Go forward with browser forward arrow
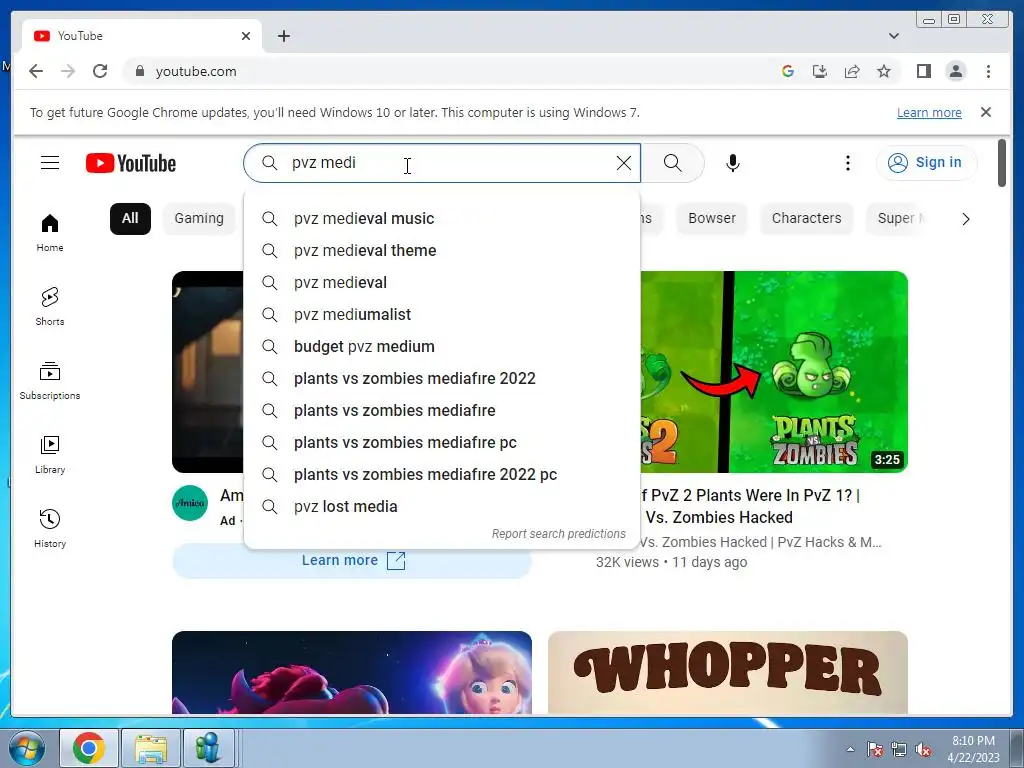 68,71
